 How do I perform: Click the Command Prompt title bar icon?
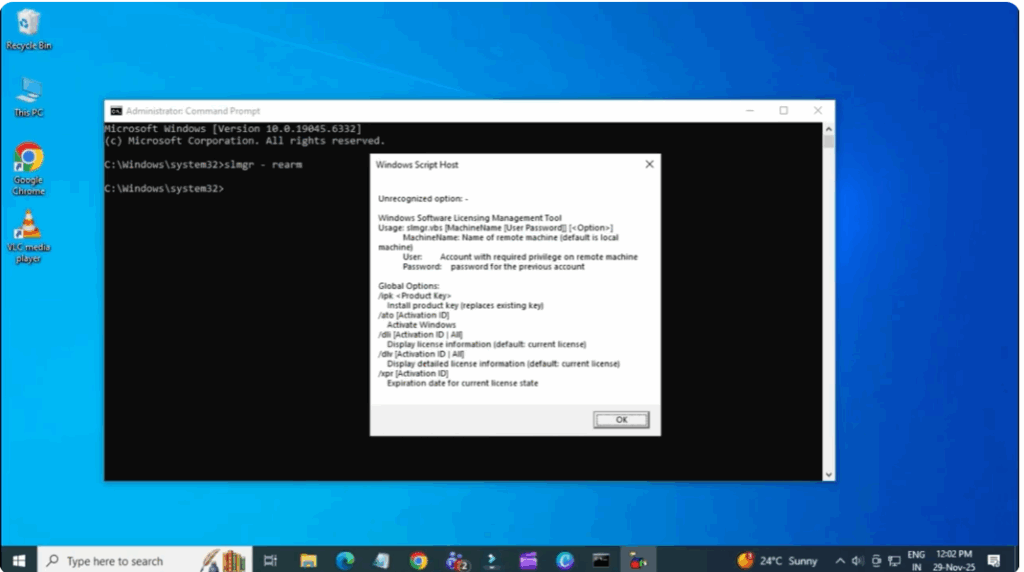click(116, 111)
